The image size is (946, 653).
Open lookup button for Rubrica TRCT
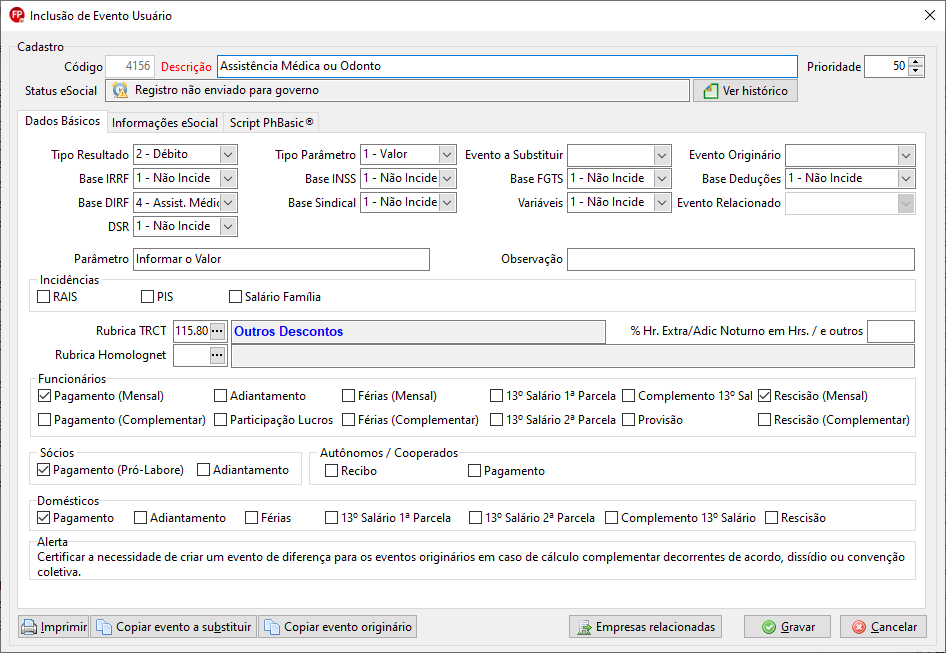point(217,331)
